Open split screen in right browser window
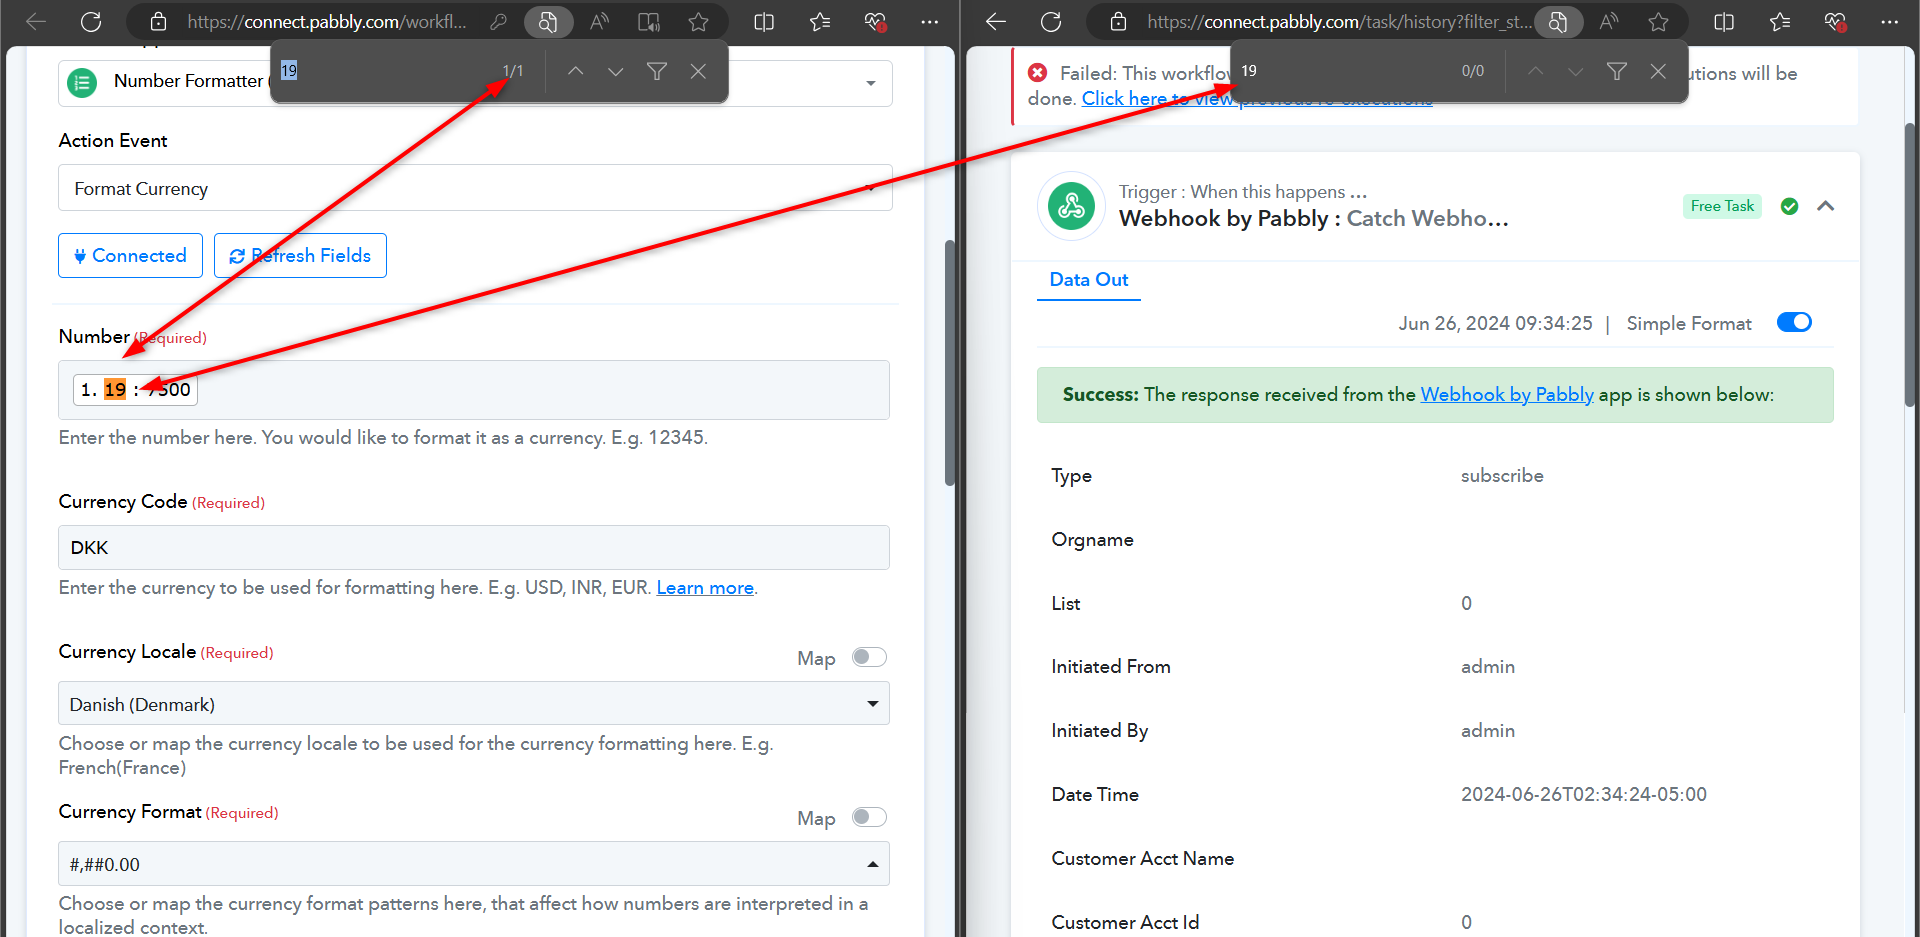This screenshot has height=937, width=1920. (1724, 22)
